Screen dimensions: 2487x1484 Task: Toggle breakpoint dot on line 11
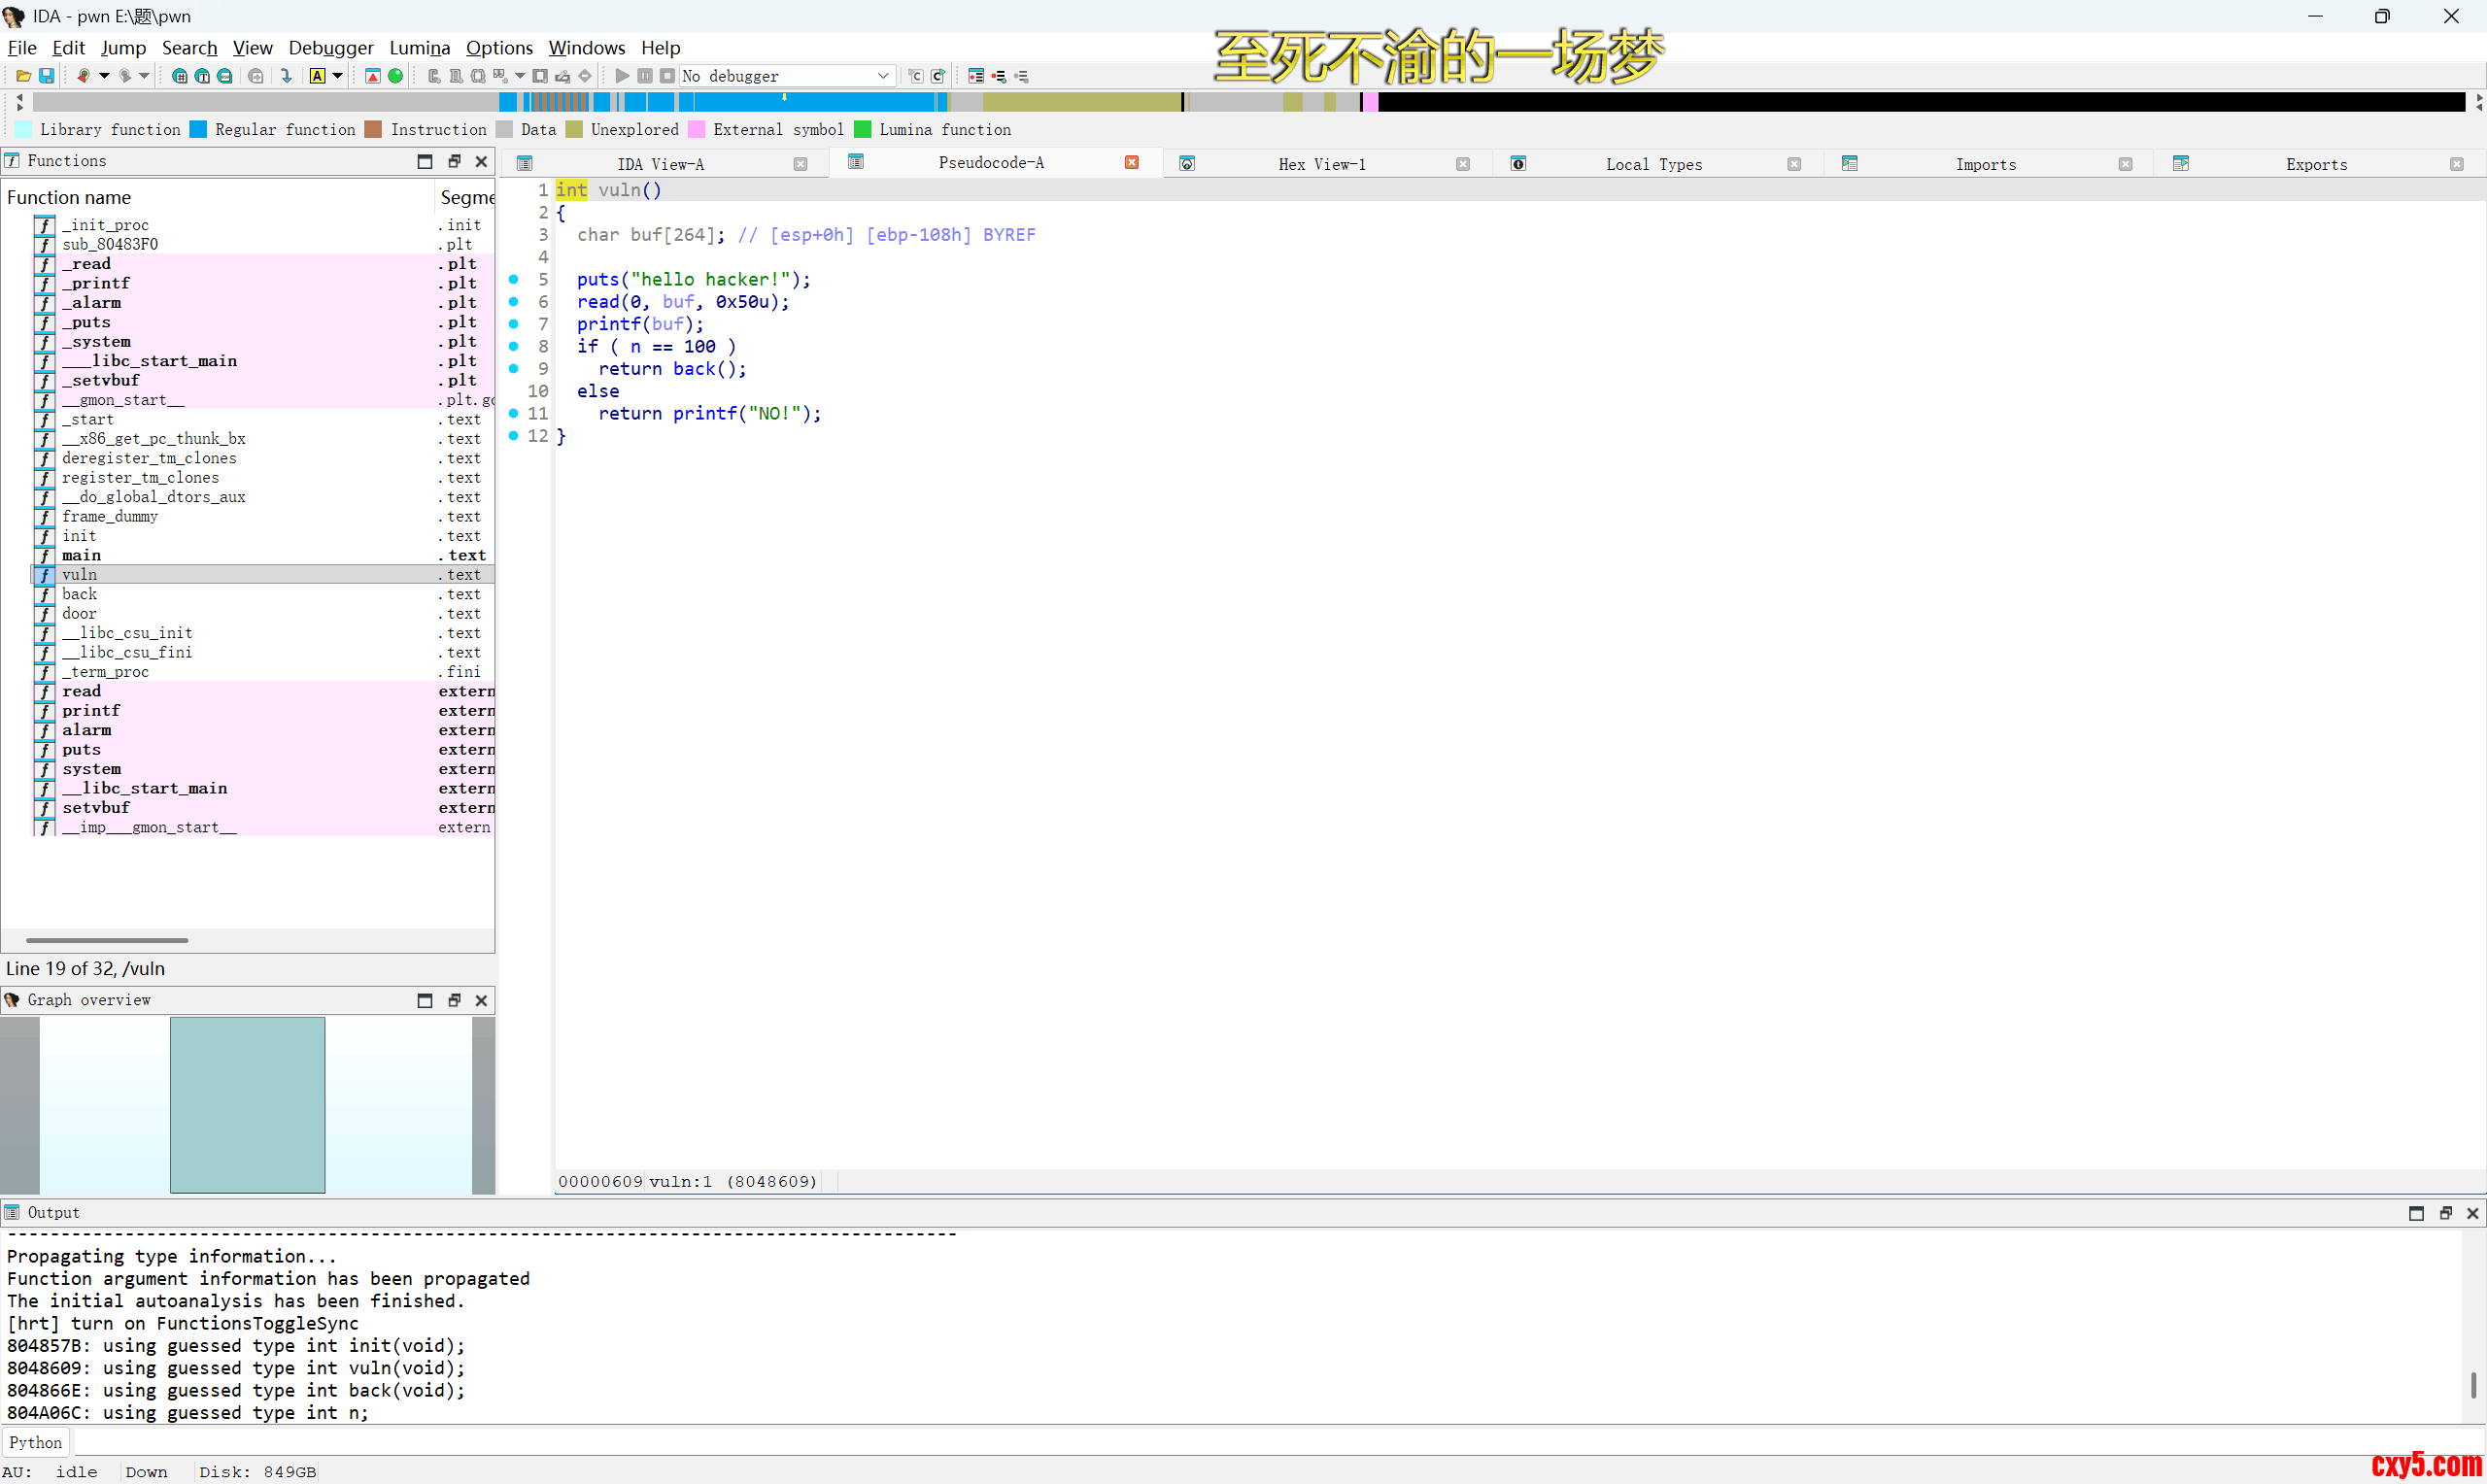click(x=514, y=413)
